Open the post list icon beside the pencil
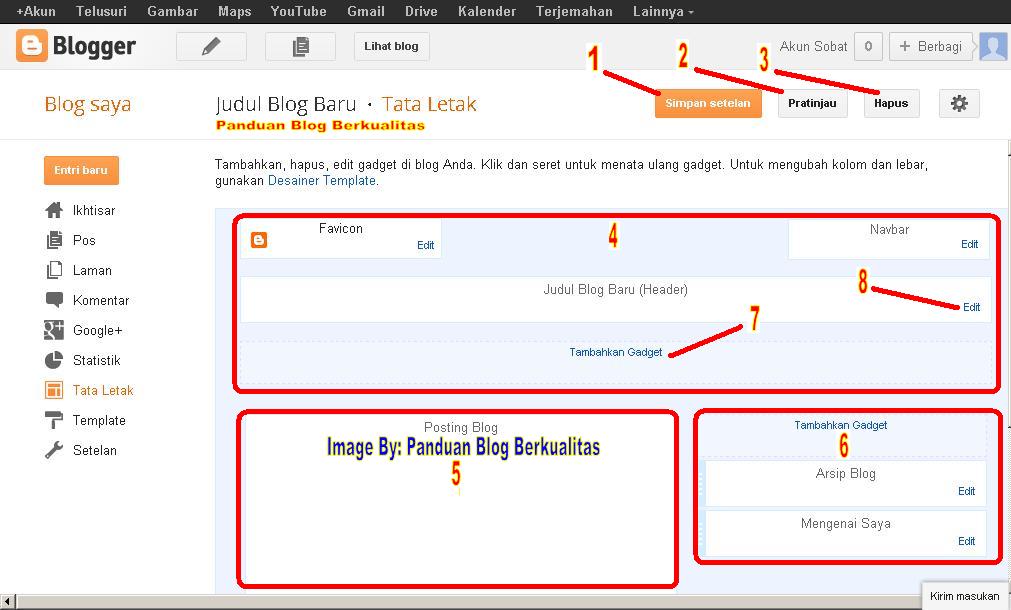The image size is (1011, 610). pos(300,46)
